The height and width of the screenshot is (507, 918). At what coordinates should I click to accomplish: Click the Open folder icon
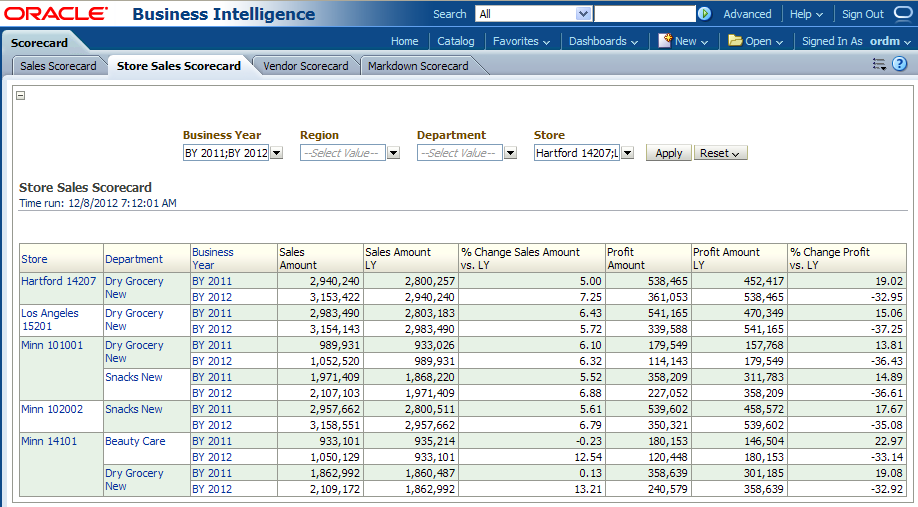click(735, 41)
